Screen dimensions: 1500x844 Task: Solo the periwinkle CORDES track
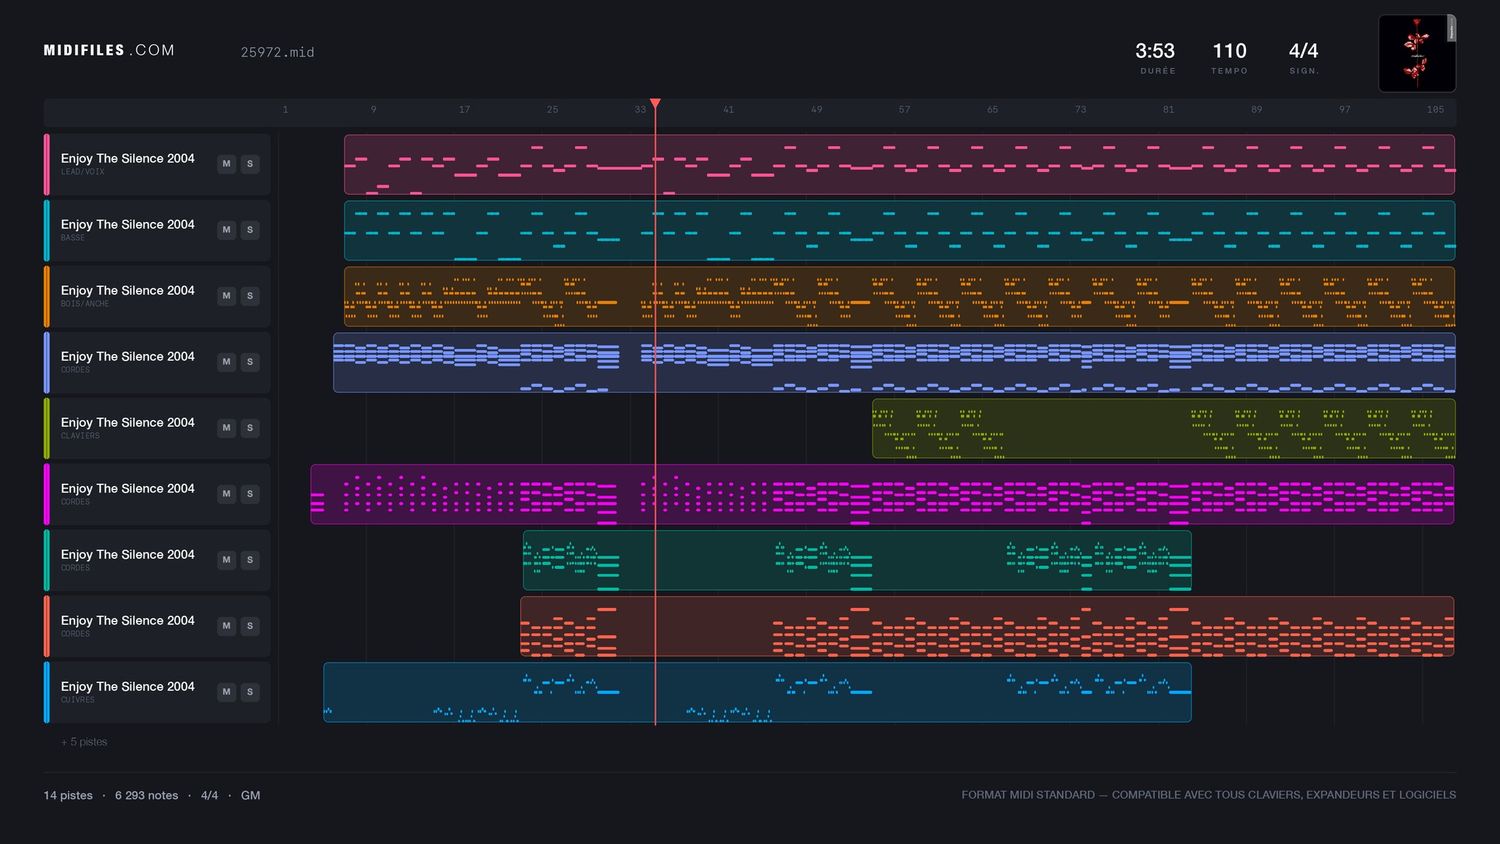coord(250,362)
